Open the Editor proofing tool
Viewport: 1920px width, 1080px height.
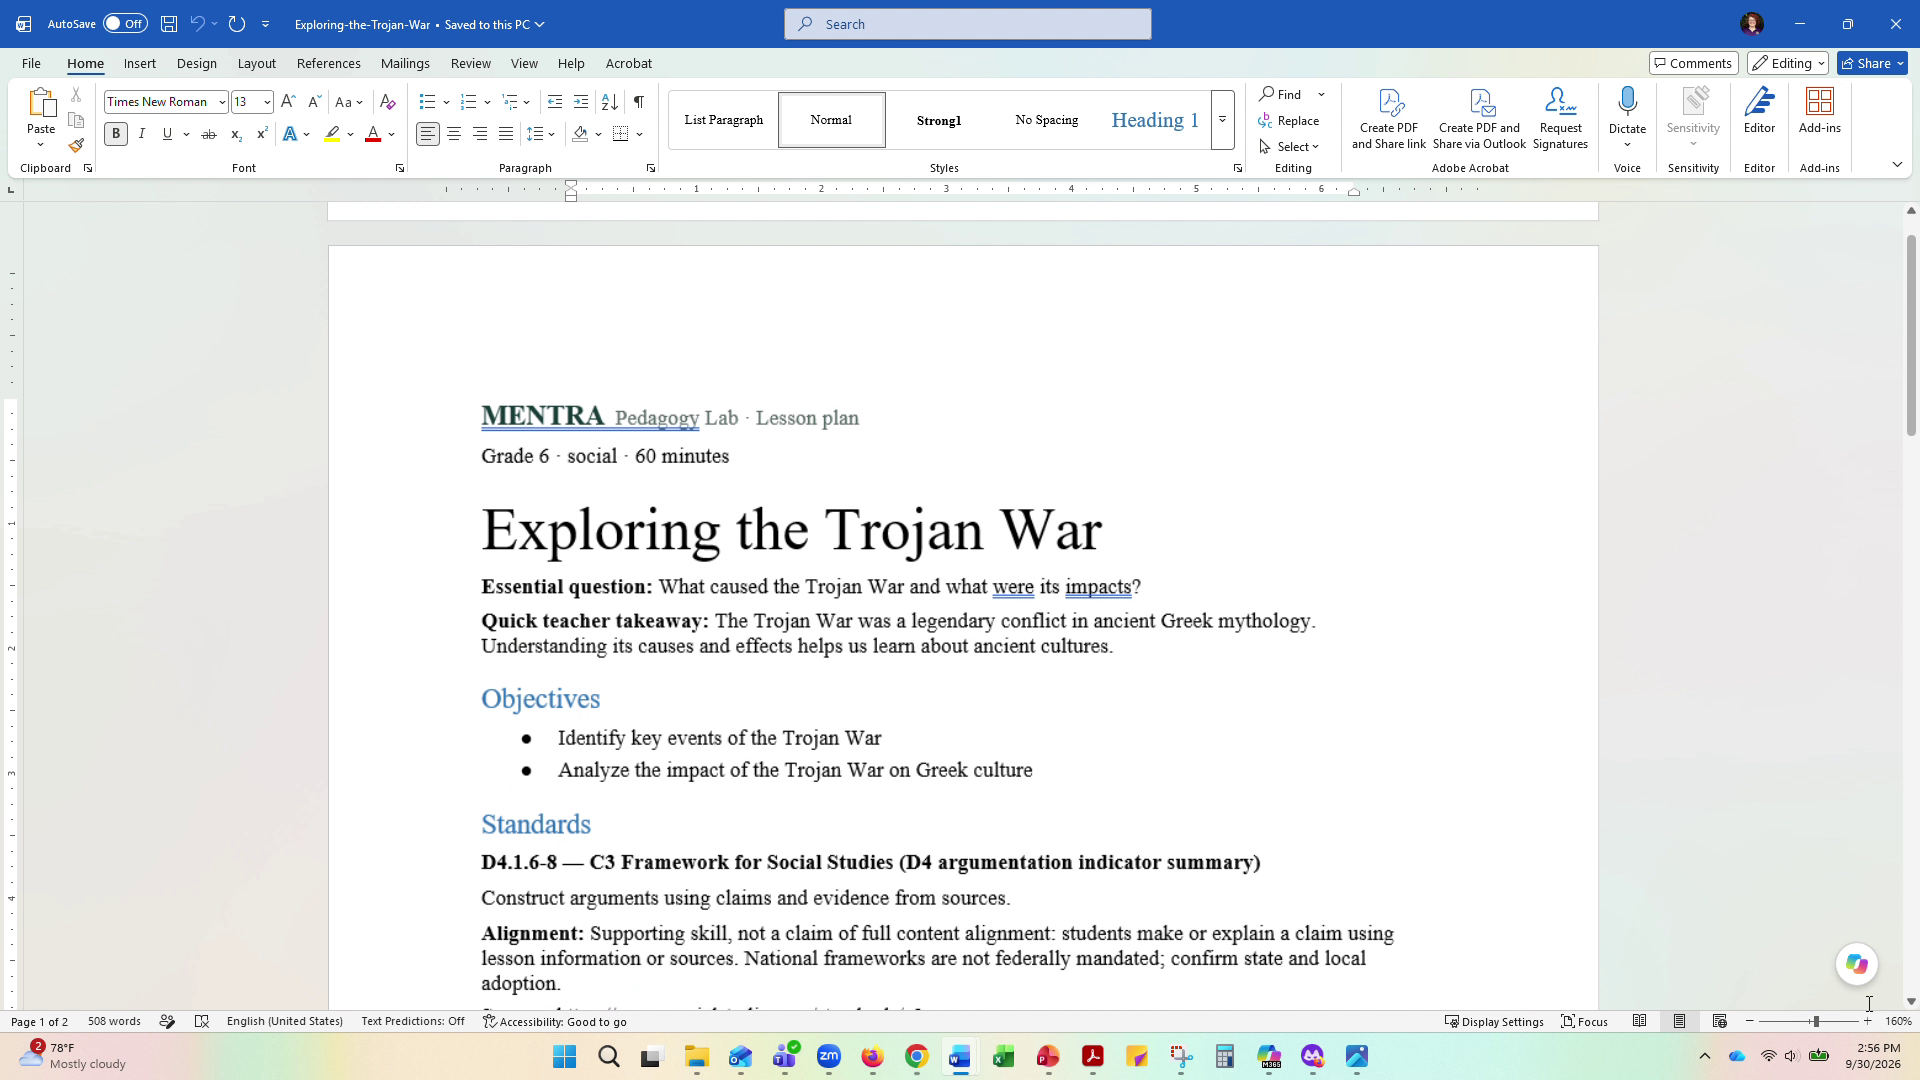pyautogui.click(x=1759, y=111)
